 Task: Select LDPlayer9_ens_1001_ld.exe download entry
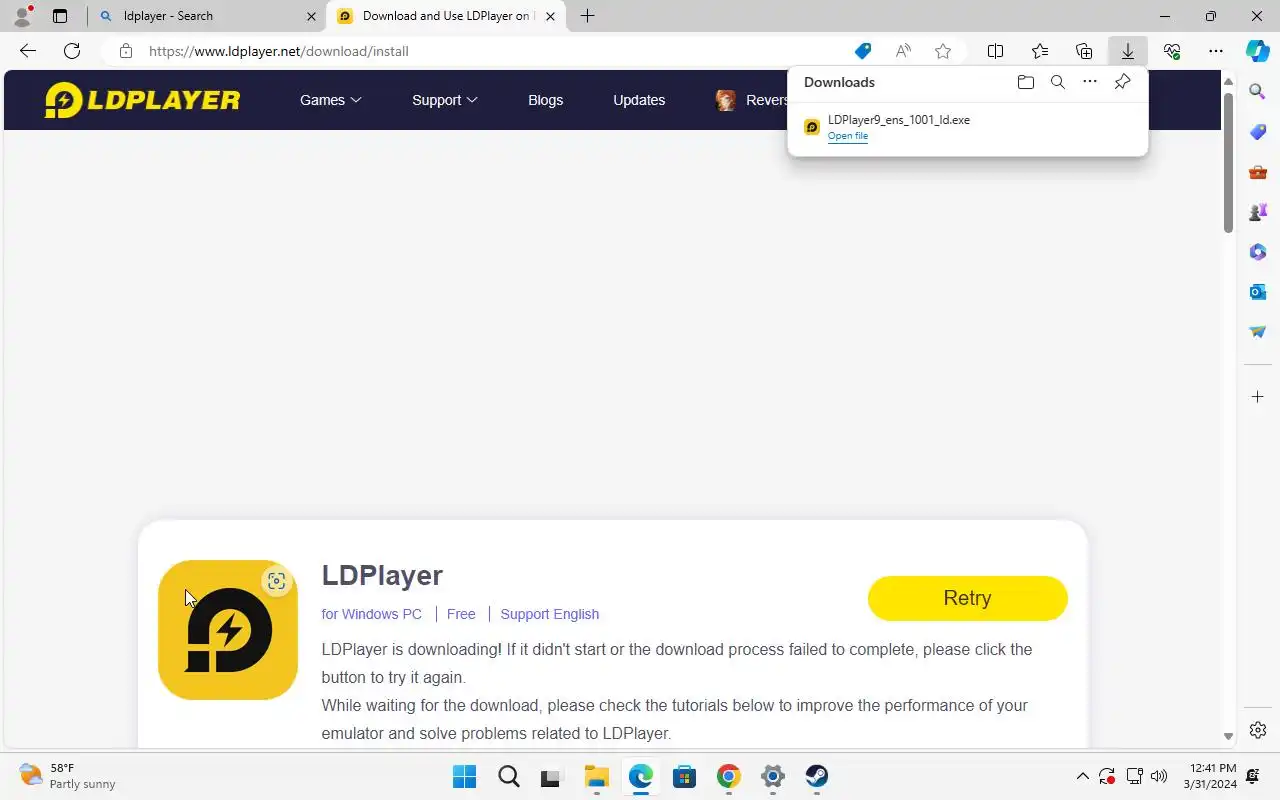968,127
